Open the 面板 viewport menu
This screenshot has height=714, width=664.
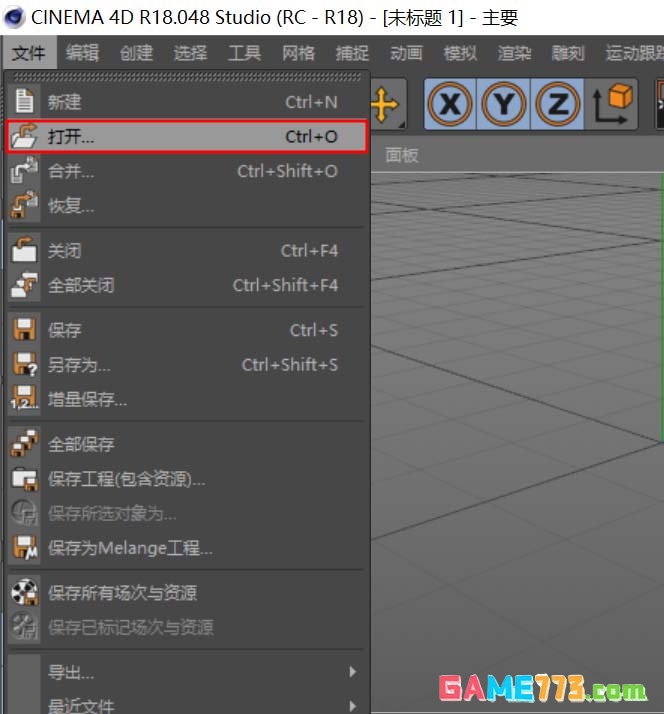tap(401, 155)
